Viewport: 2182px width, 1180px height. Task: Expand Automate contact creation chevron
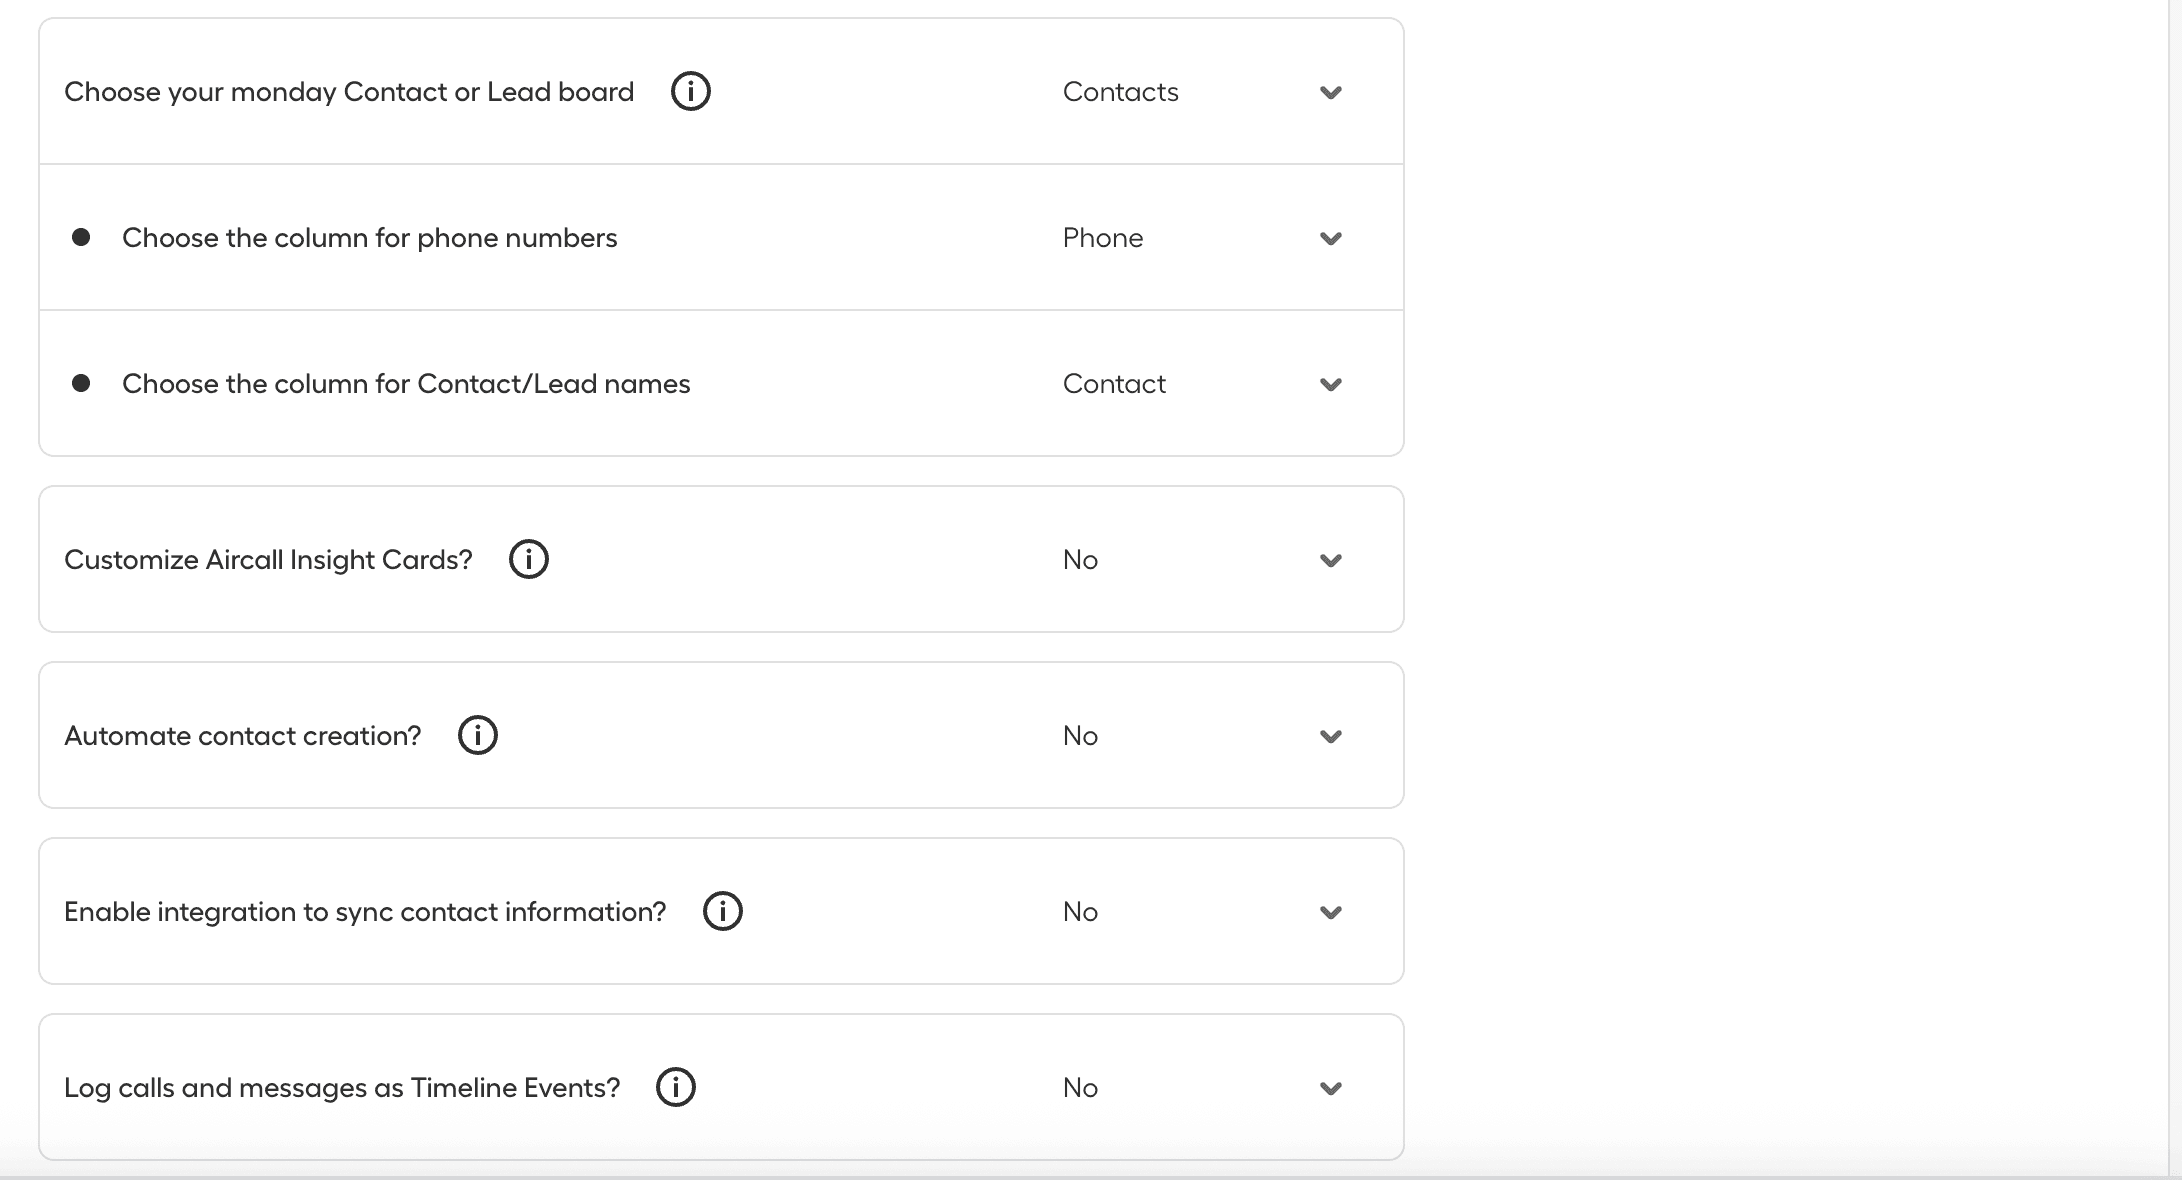(x=1330, y=736)
